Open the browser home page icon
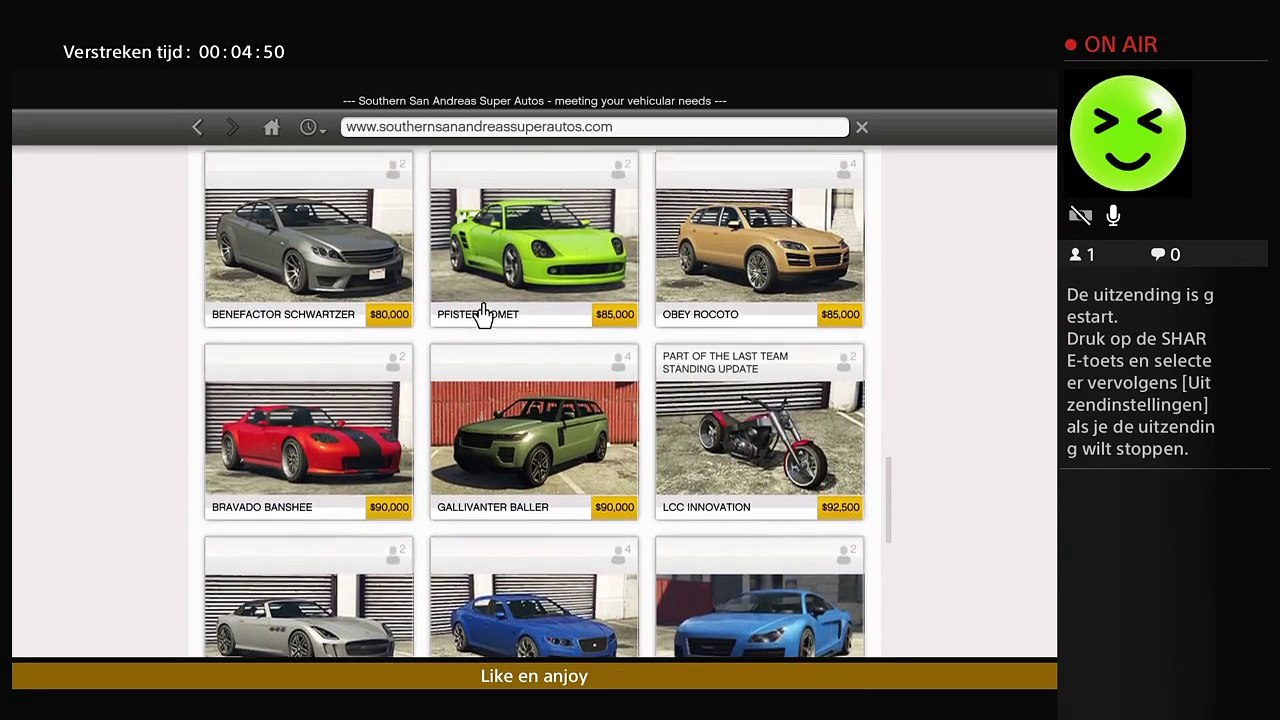This screenshot has height=720, width=1280. click(271, 127)
